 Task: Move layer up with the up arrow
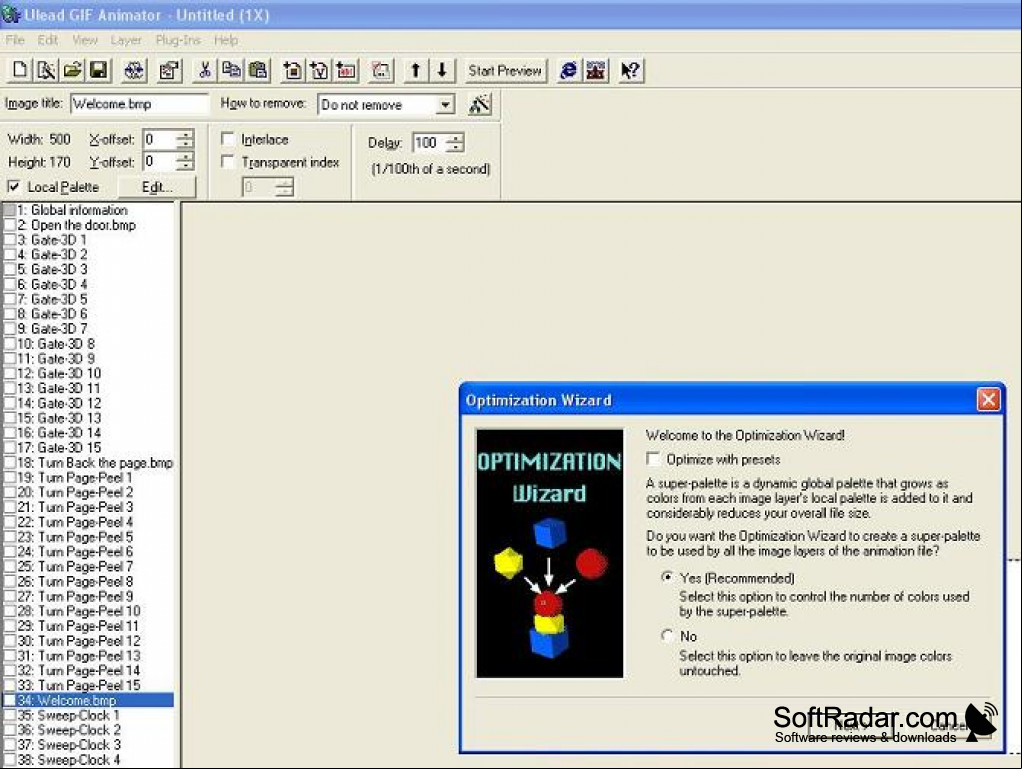415,70
